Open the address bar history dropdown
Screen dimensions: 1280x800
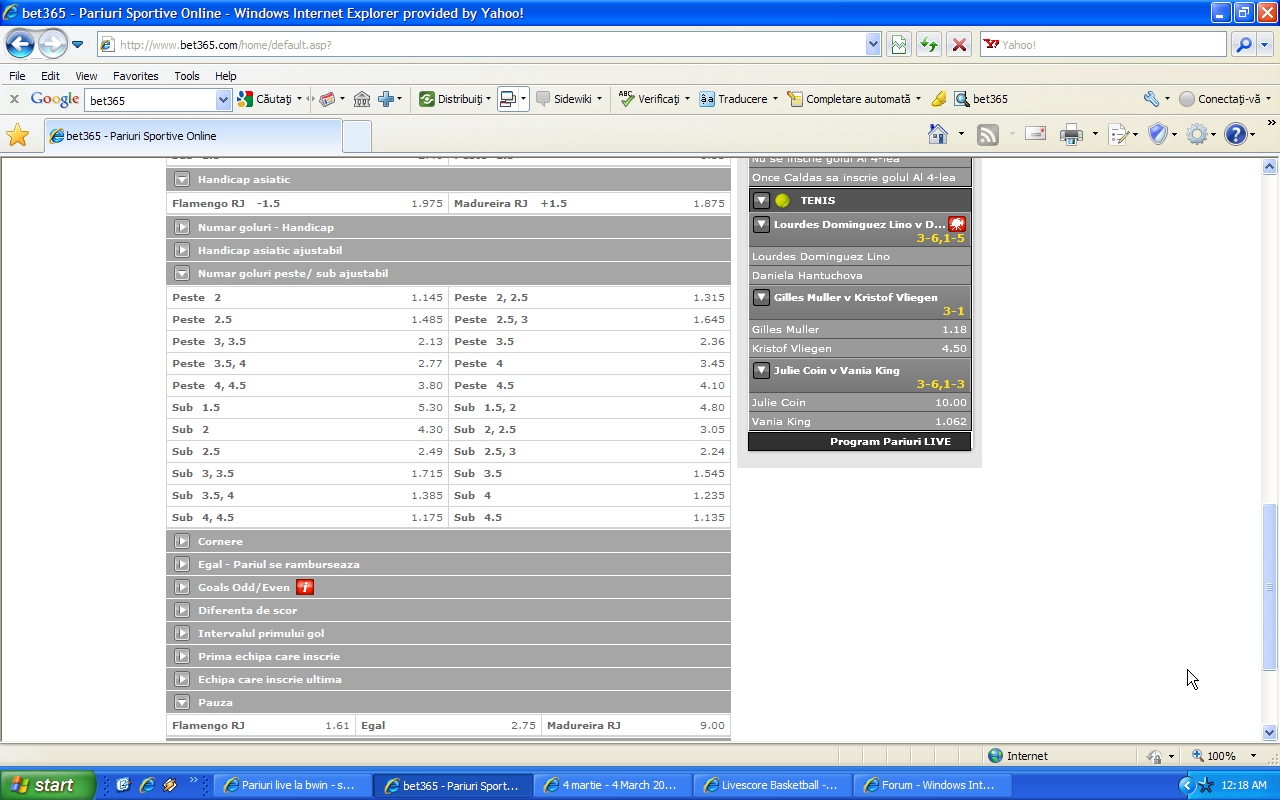coord(873,44)
